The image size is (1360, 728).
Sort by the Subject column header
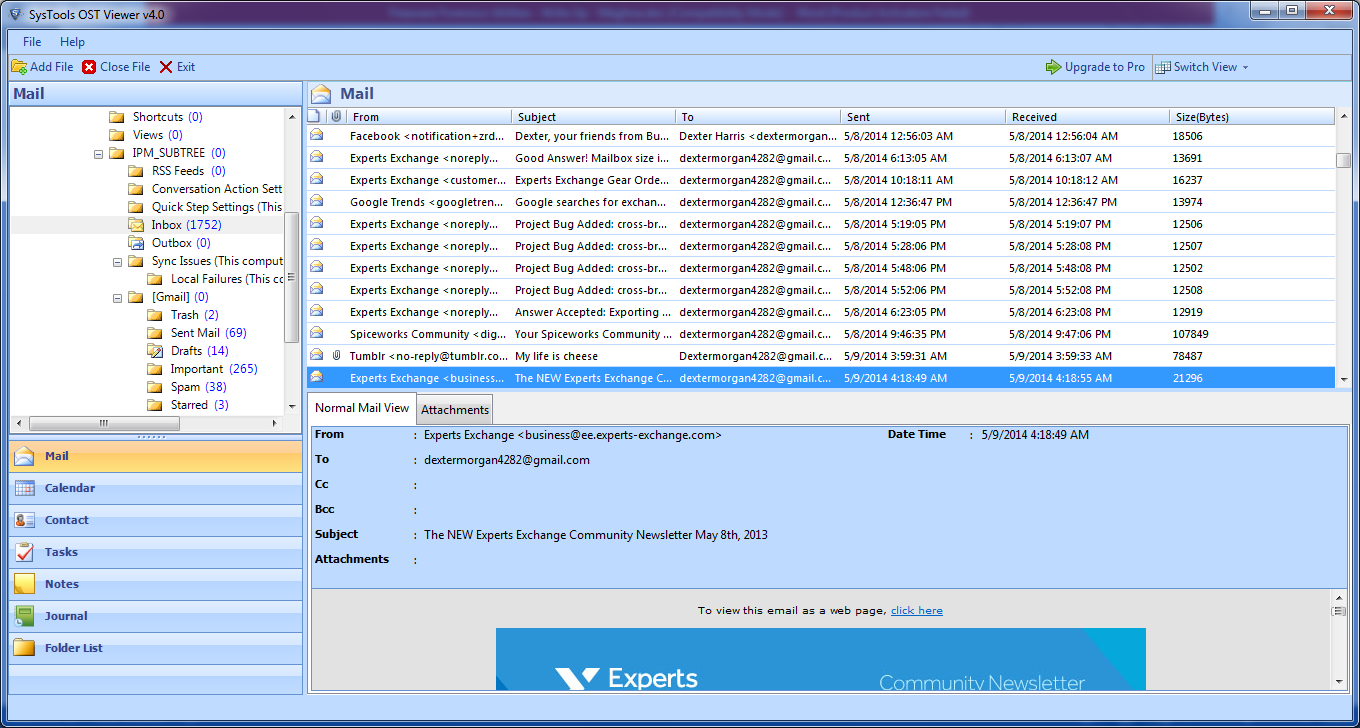(594, 117)
